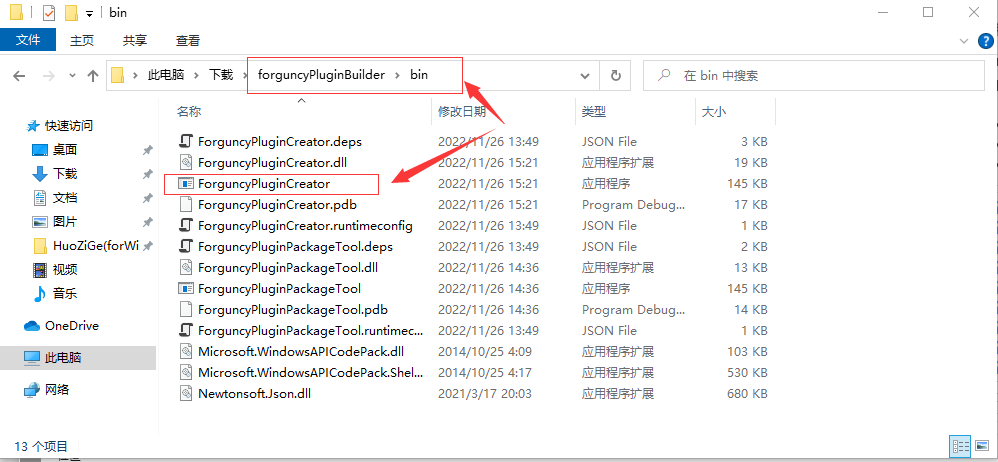The height and width of the screenshot is (462, 998).
Task: Click the breadcrumb chevron after 此电脑
Action: click(197, 75)
